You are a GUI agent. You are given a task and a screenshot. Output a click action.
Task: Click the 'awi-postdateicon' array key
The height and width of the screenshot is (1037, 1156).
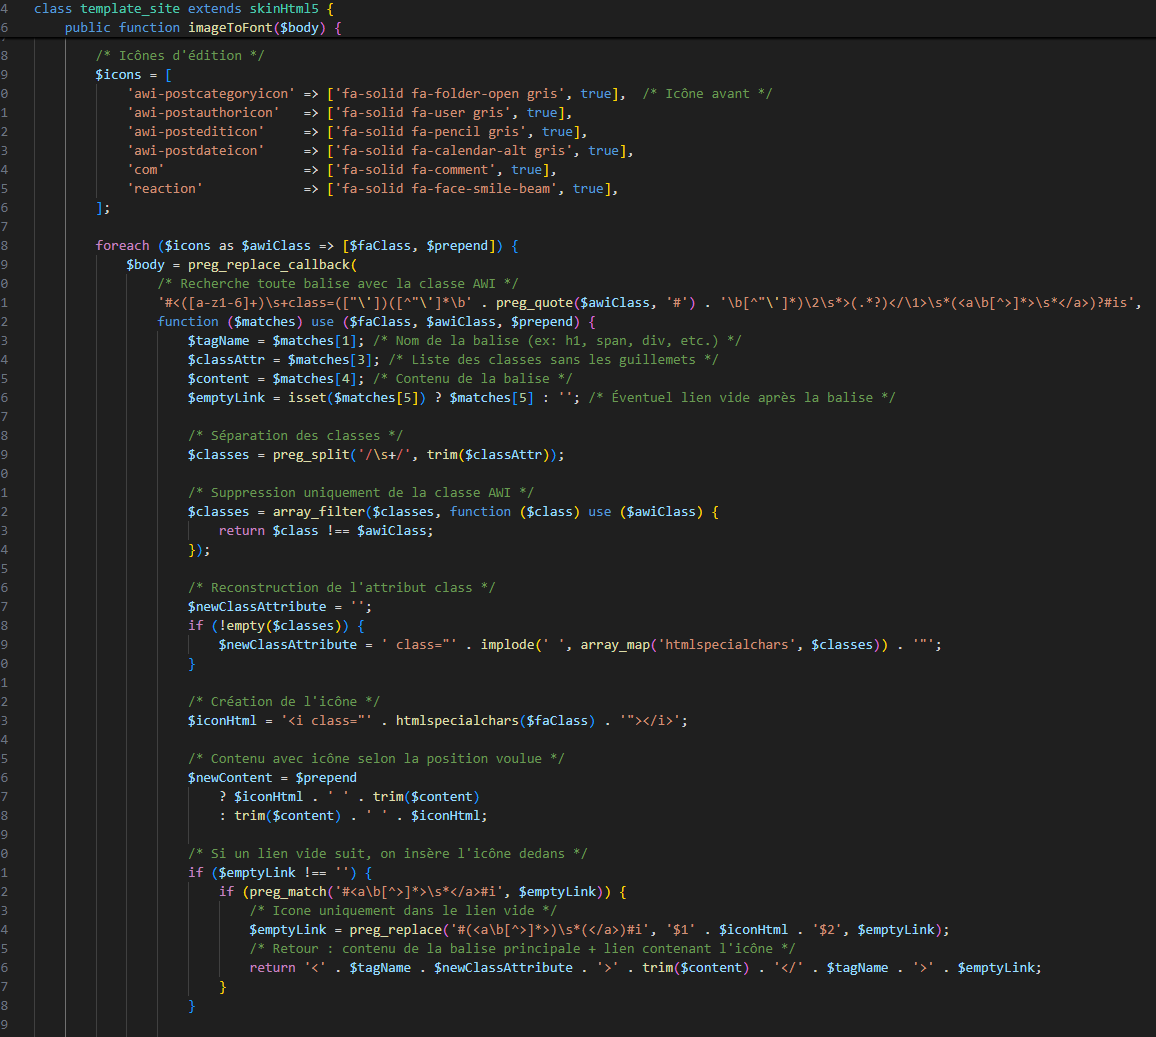[x=195, y=151]
